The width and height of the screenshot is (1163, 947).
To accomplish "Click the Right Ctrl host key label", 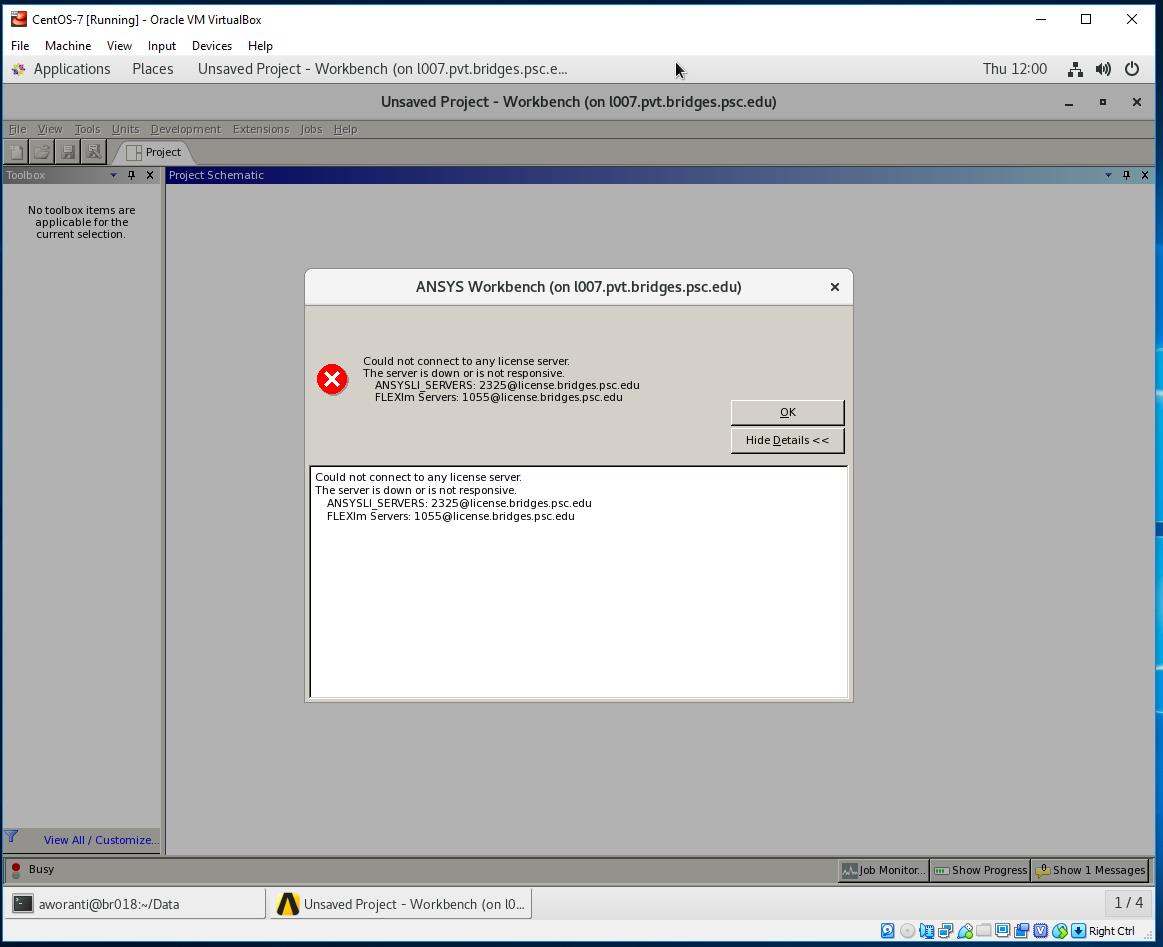I will pos(1111,931).
